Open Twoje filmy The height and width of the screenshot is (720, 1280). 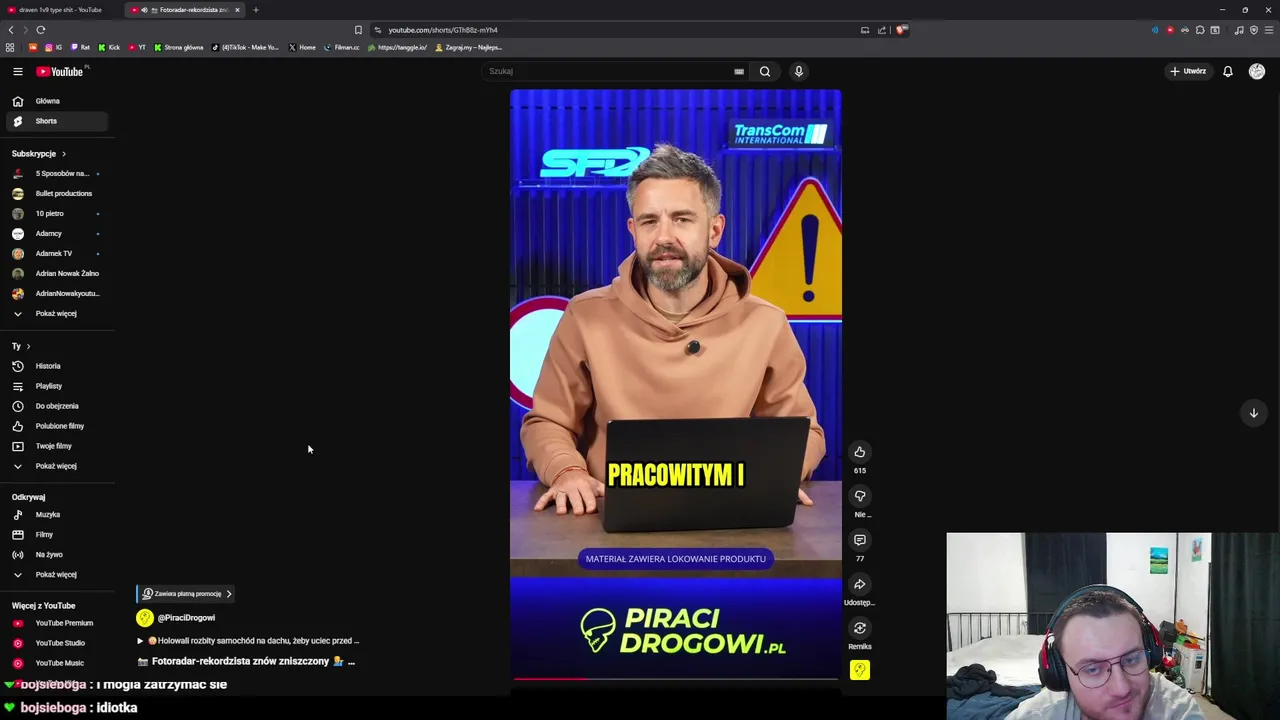click(x=57, y=446)
